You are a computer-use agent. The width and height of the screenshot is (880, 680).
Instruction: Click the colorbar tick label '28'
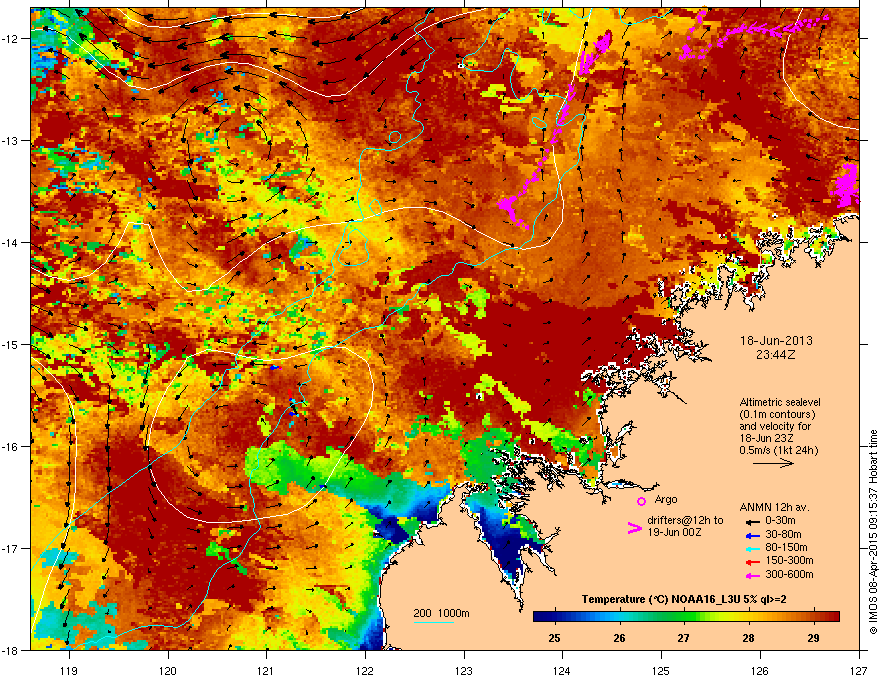point(748,638)
